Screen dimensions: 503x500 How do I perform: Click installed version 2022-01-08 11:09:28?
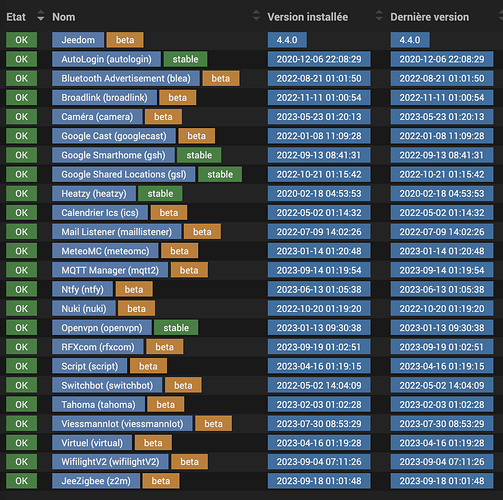point(319,136)
